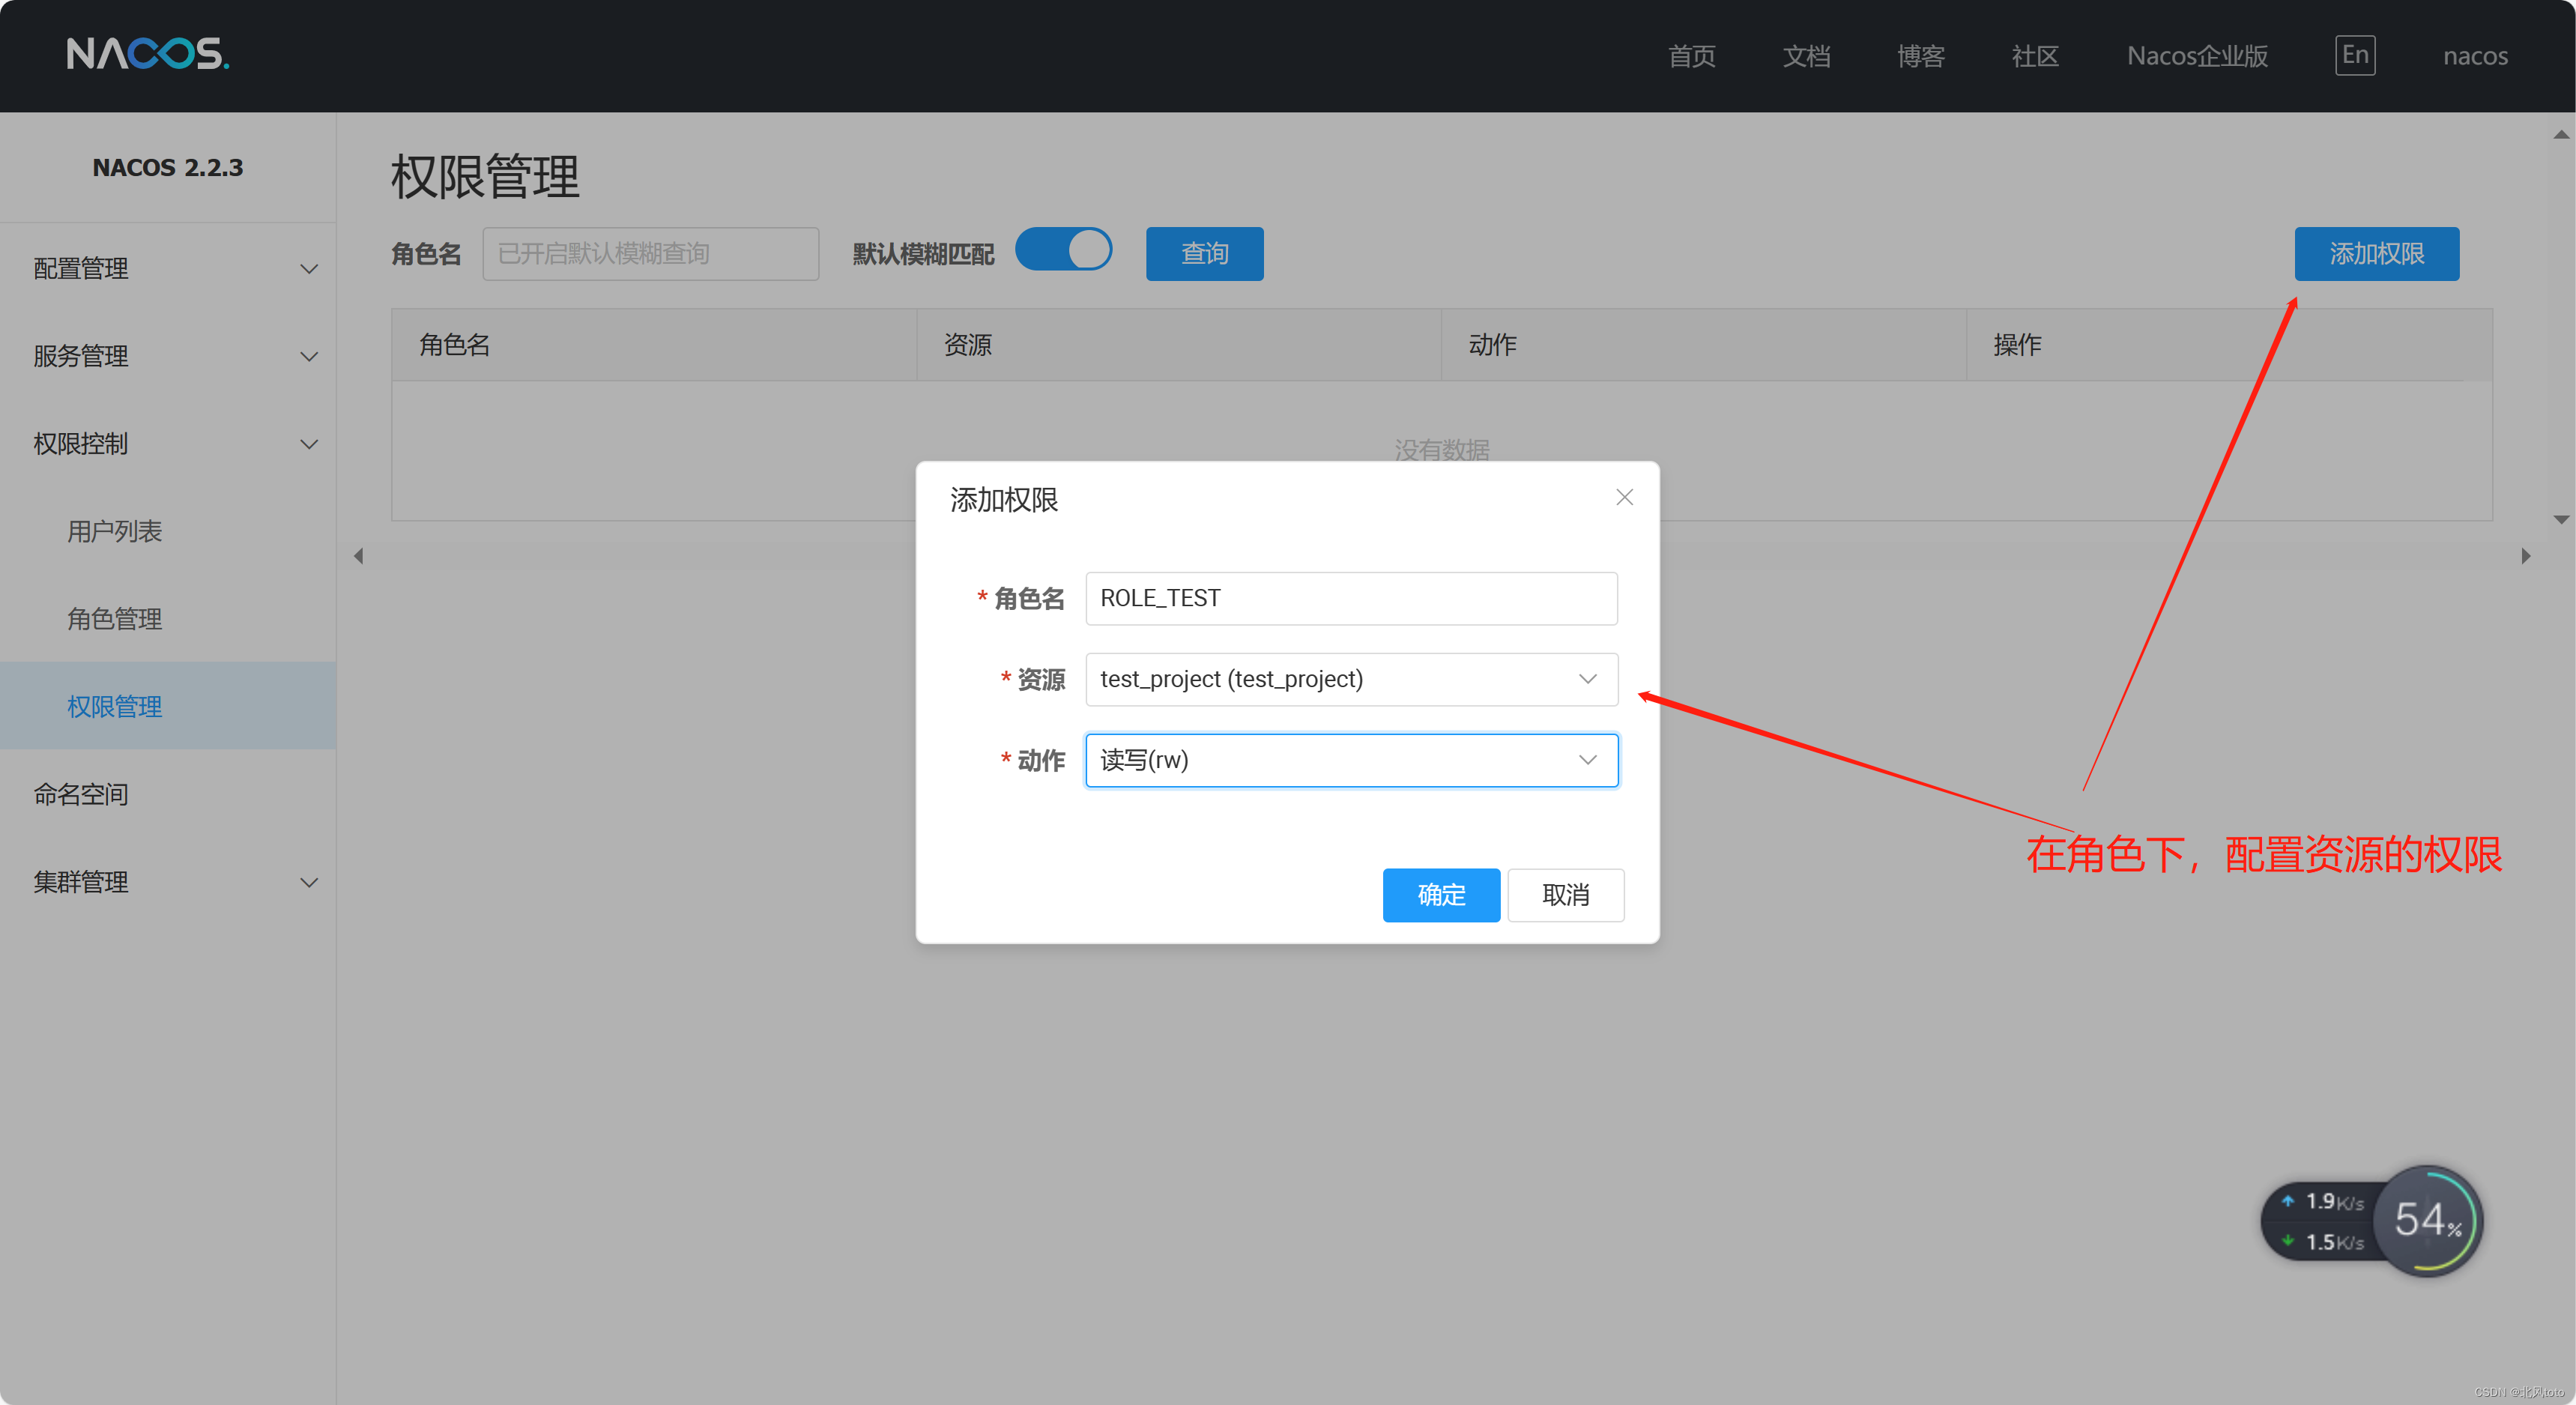This screenshot has height=1405, width=2576.
Task: Open the 动作 dropdown showing 读写(rw)
Action: pyautogui.click(x=1351, y=760)
